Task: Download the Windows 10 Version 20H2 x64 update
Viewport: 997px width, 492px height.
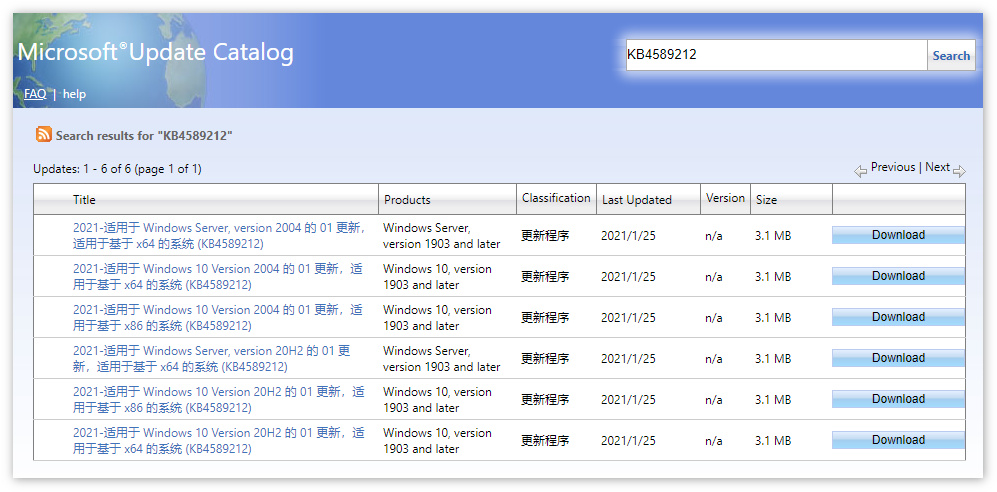Action: coord(897,440)
